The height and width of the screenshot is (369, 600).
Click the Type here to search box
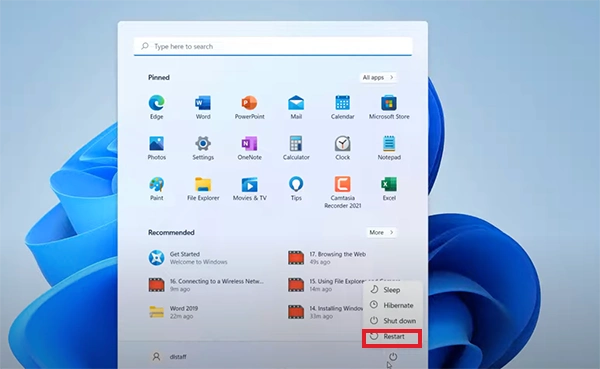273,46
